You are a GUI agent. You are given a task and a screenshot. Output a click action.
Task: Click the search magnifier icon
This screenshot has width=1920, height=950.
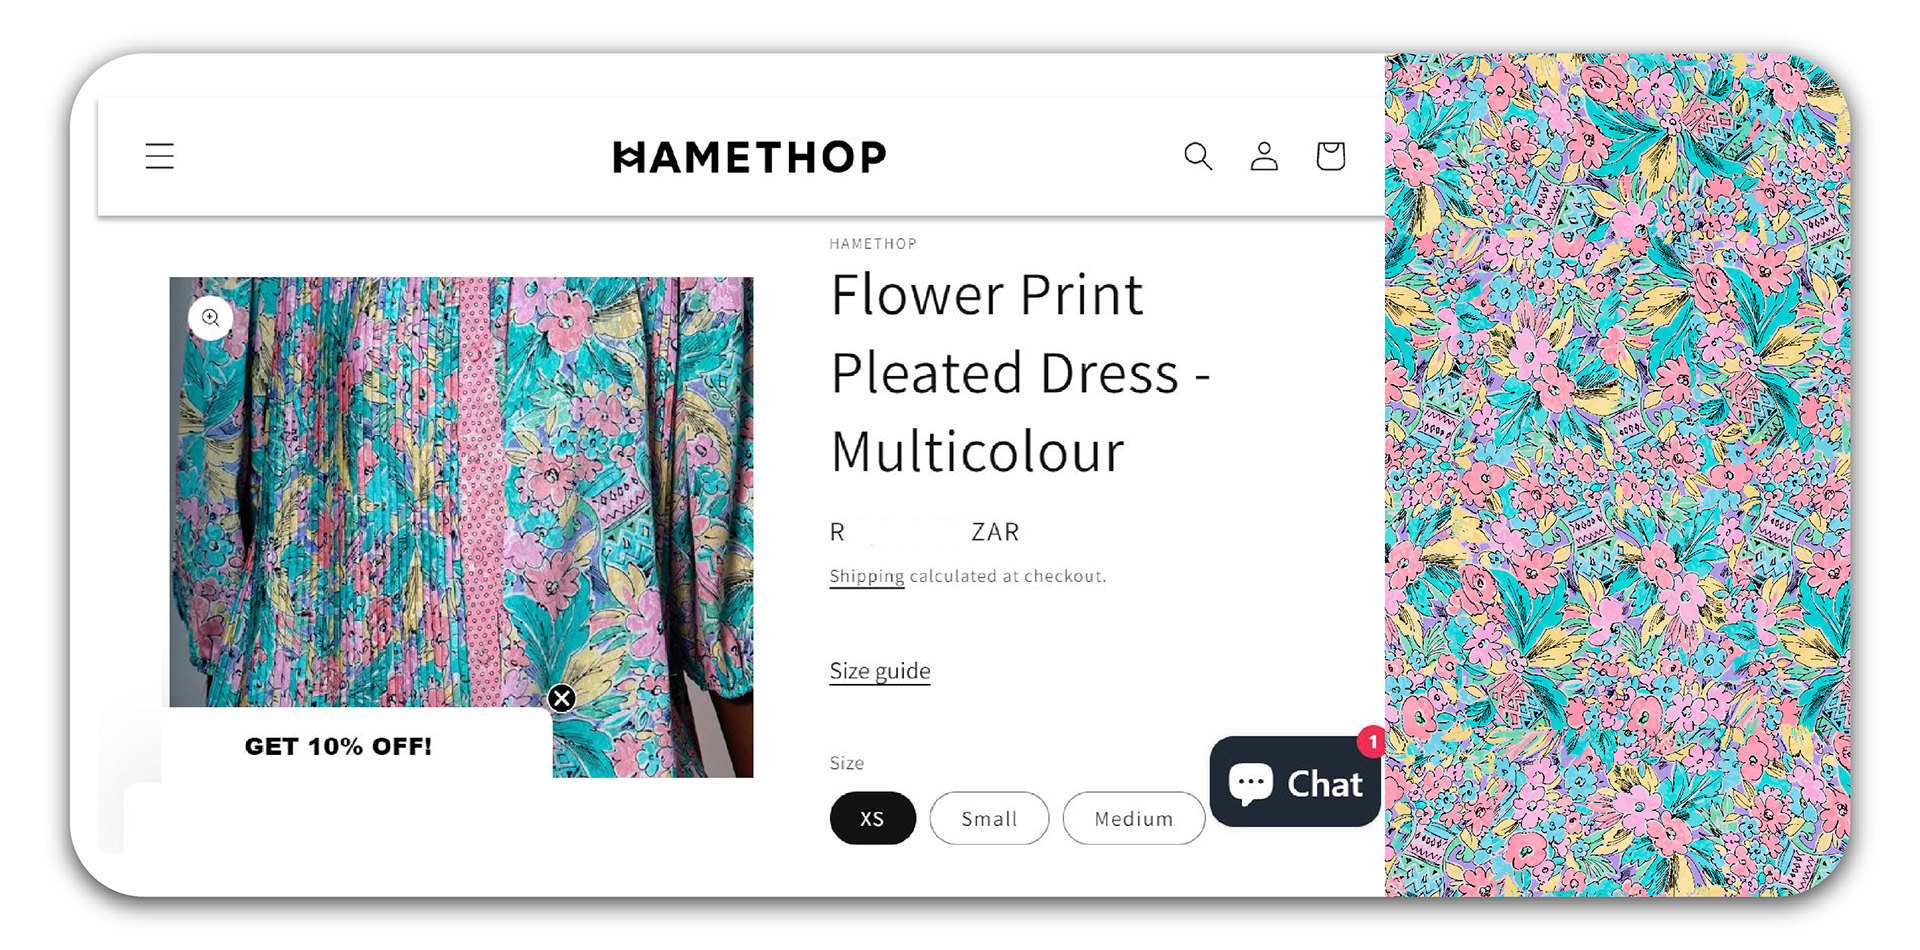tap(1198, 156)
